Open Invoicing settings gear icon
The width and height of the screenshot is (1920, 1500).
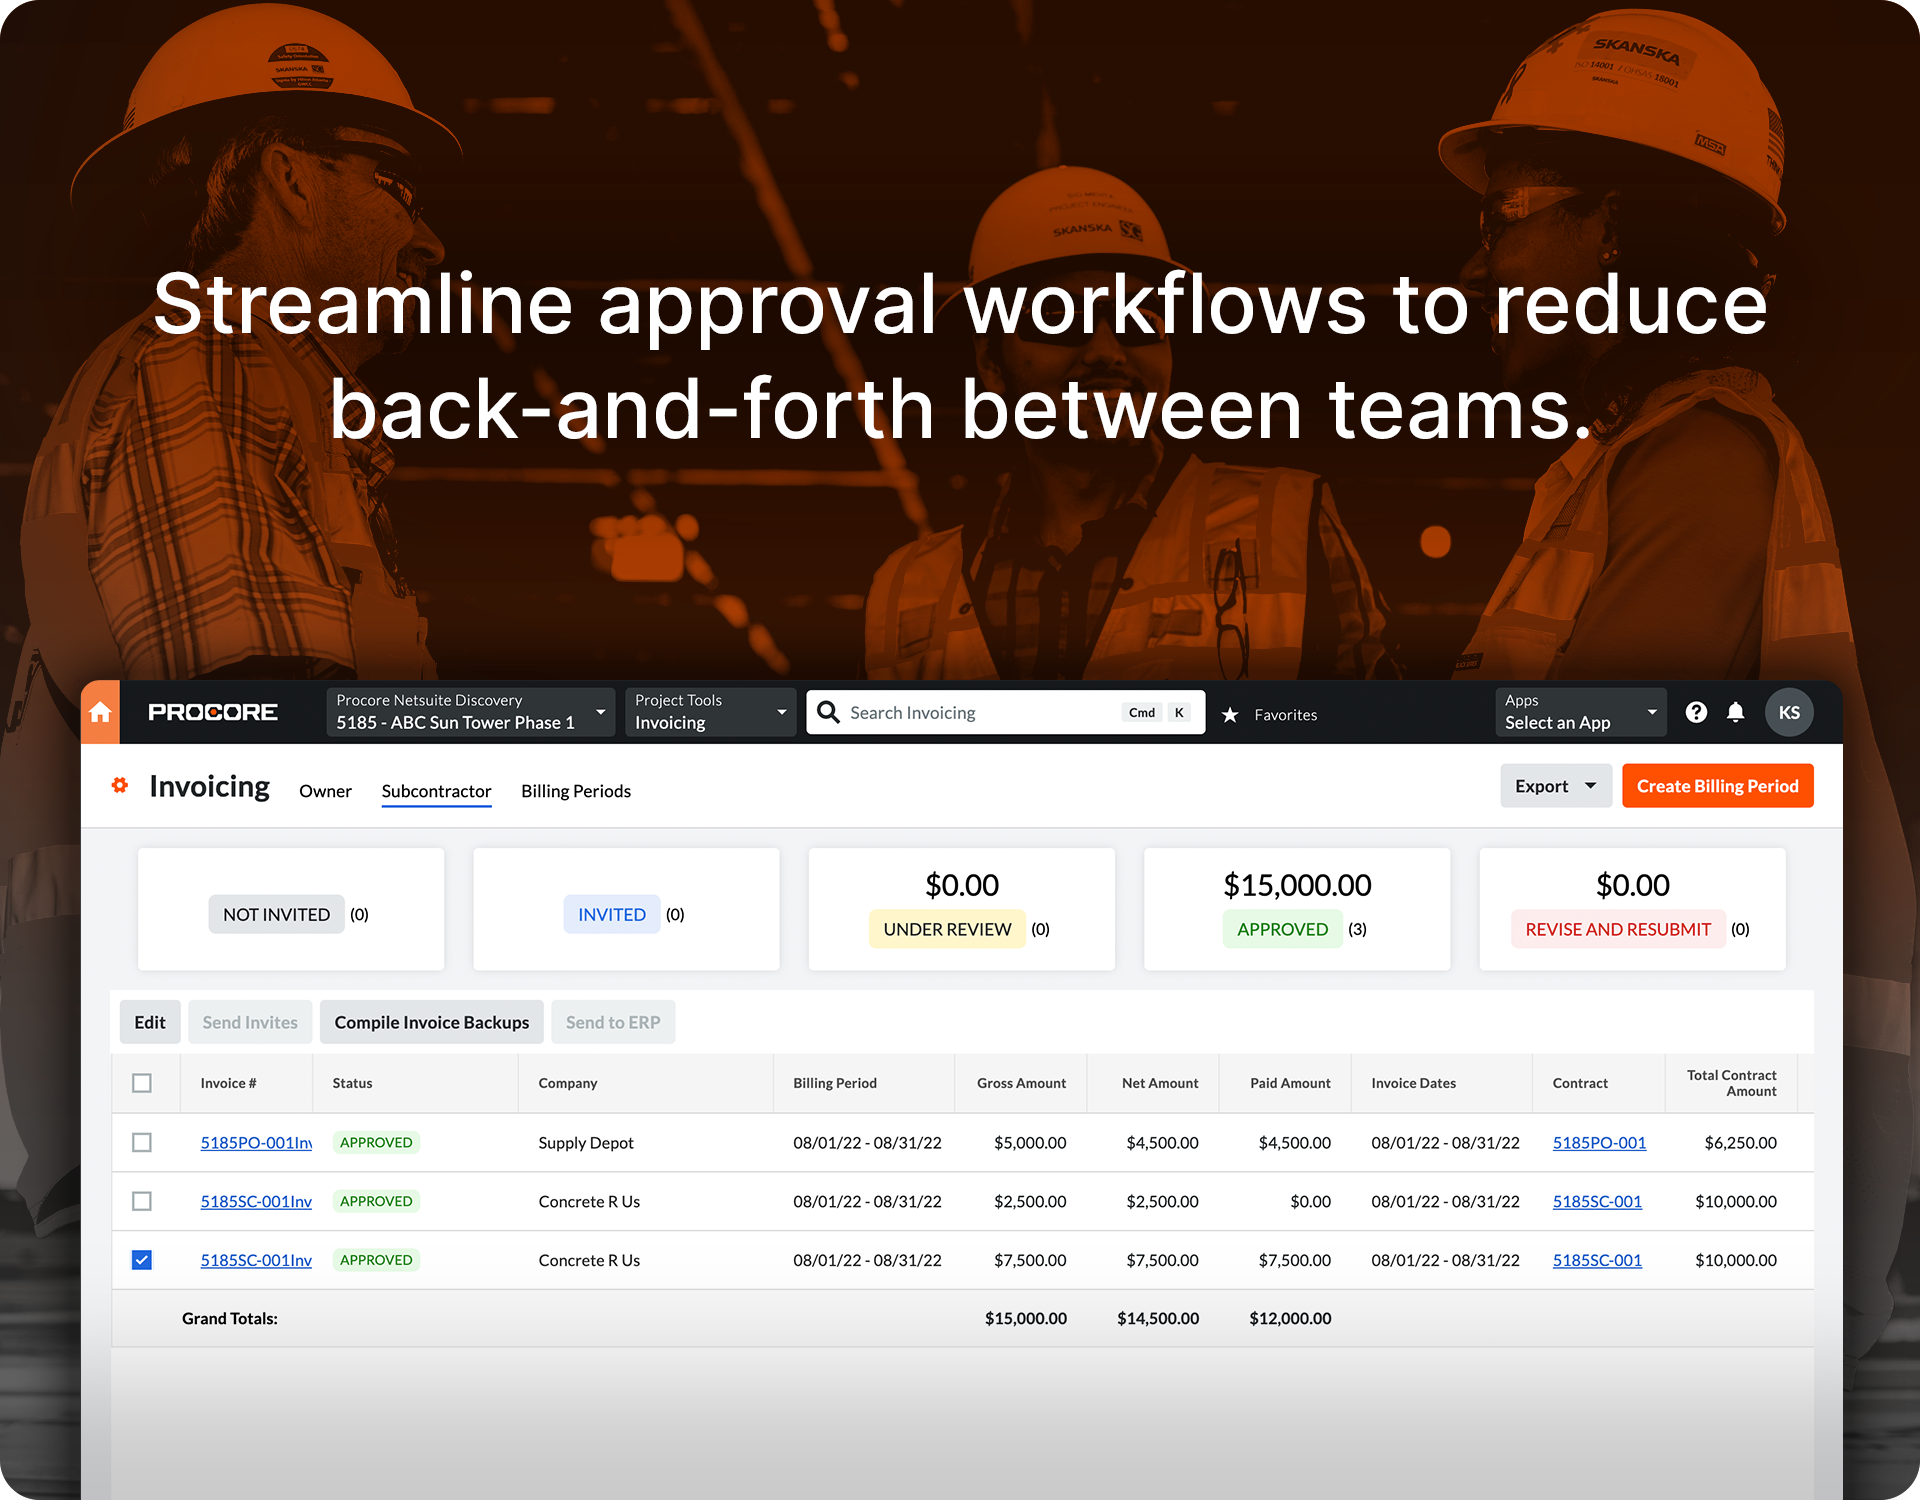(x=120, y=786)
